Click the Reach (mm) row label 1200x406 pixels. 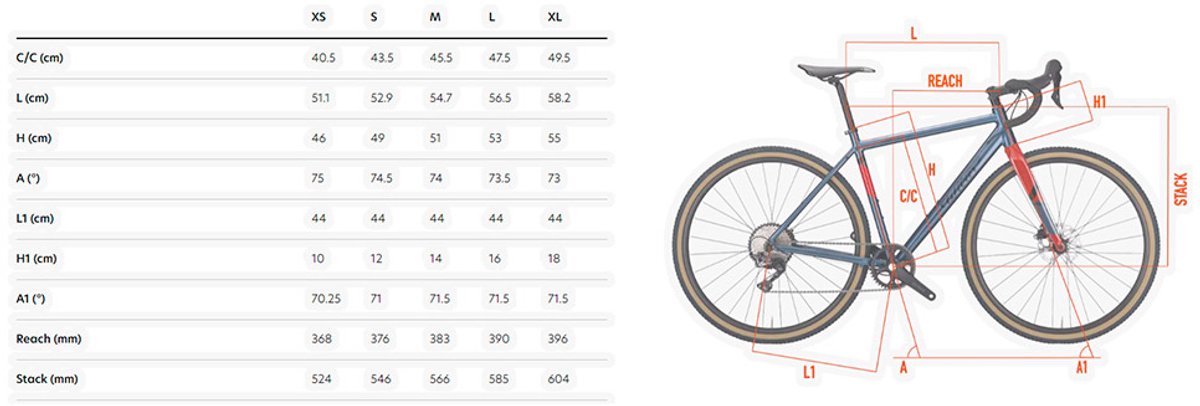[x=47, y=339]
